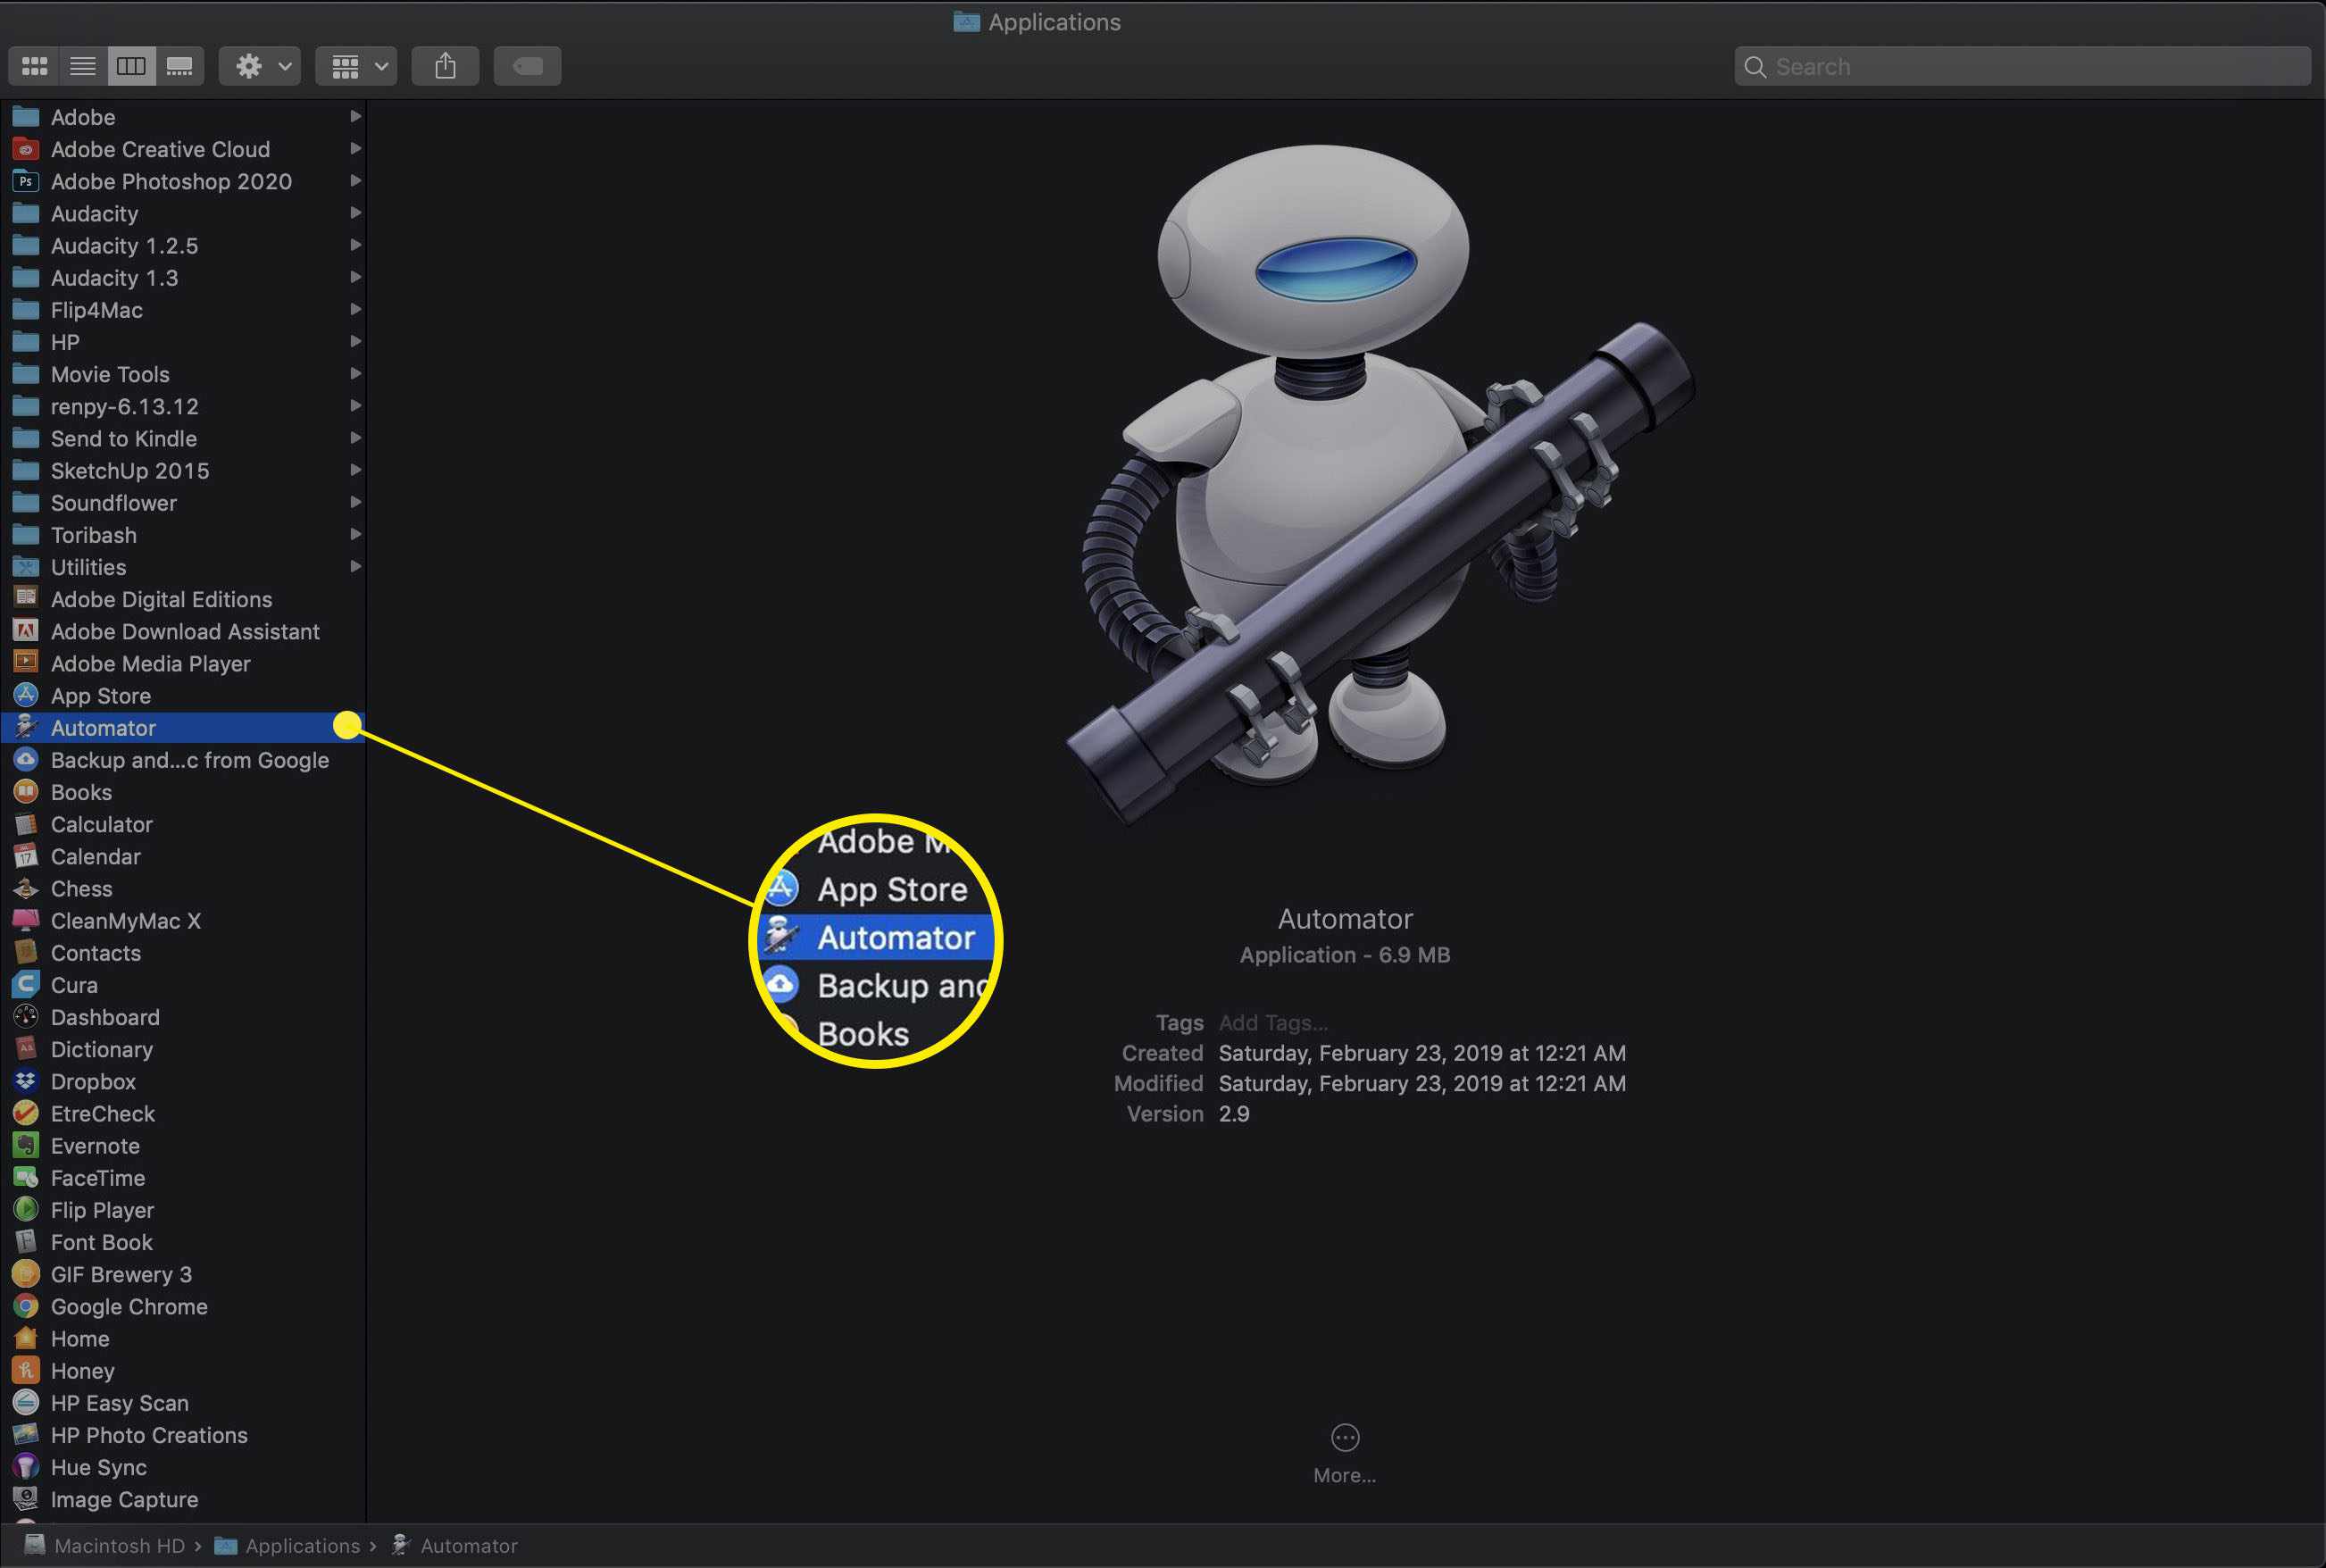Click the Applications folder title icon
Image resolution: width=2326 pixels, height=1568 pixels.
click(x=966, y=22)
